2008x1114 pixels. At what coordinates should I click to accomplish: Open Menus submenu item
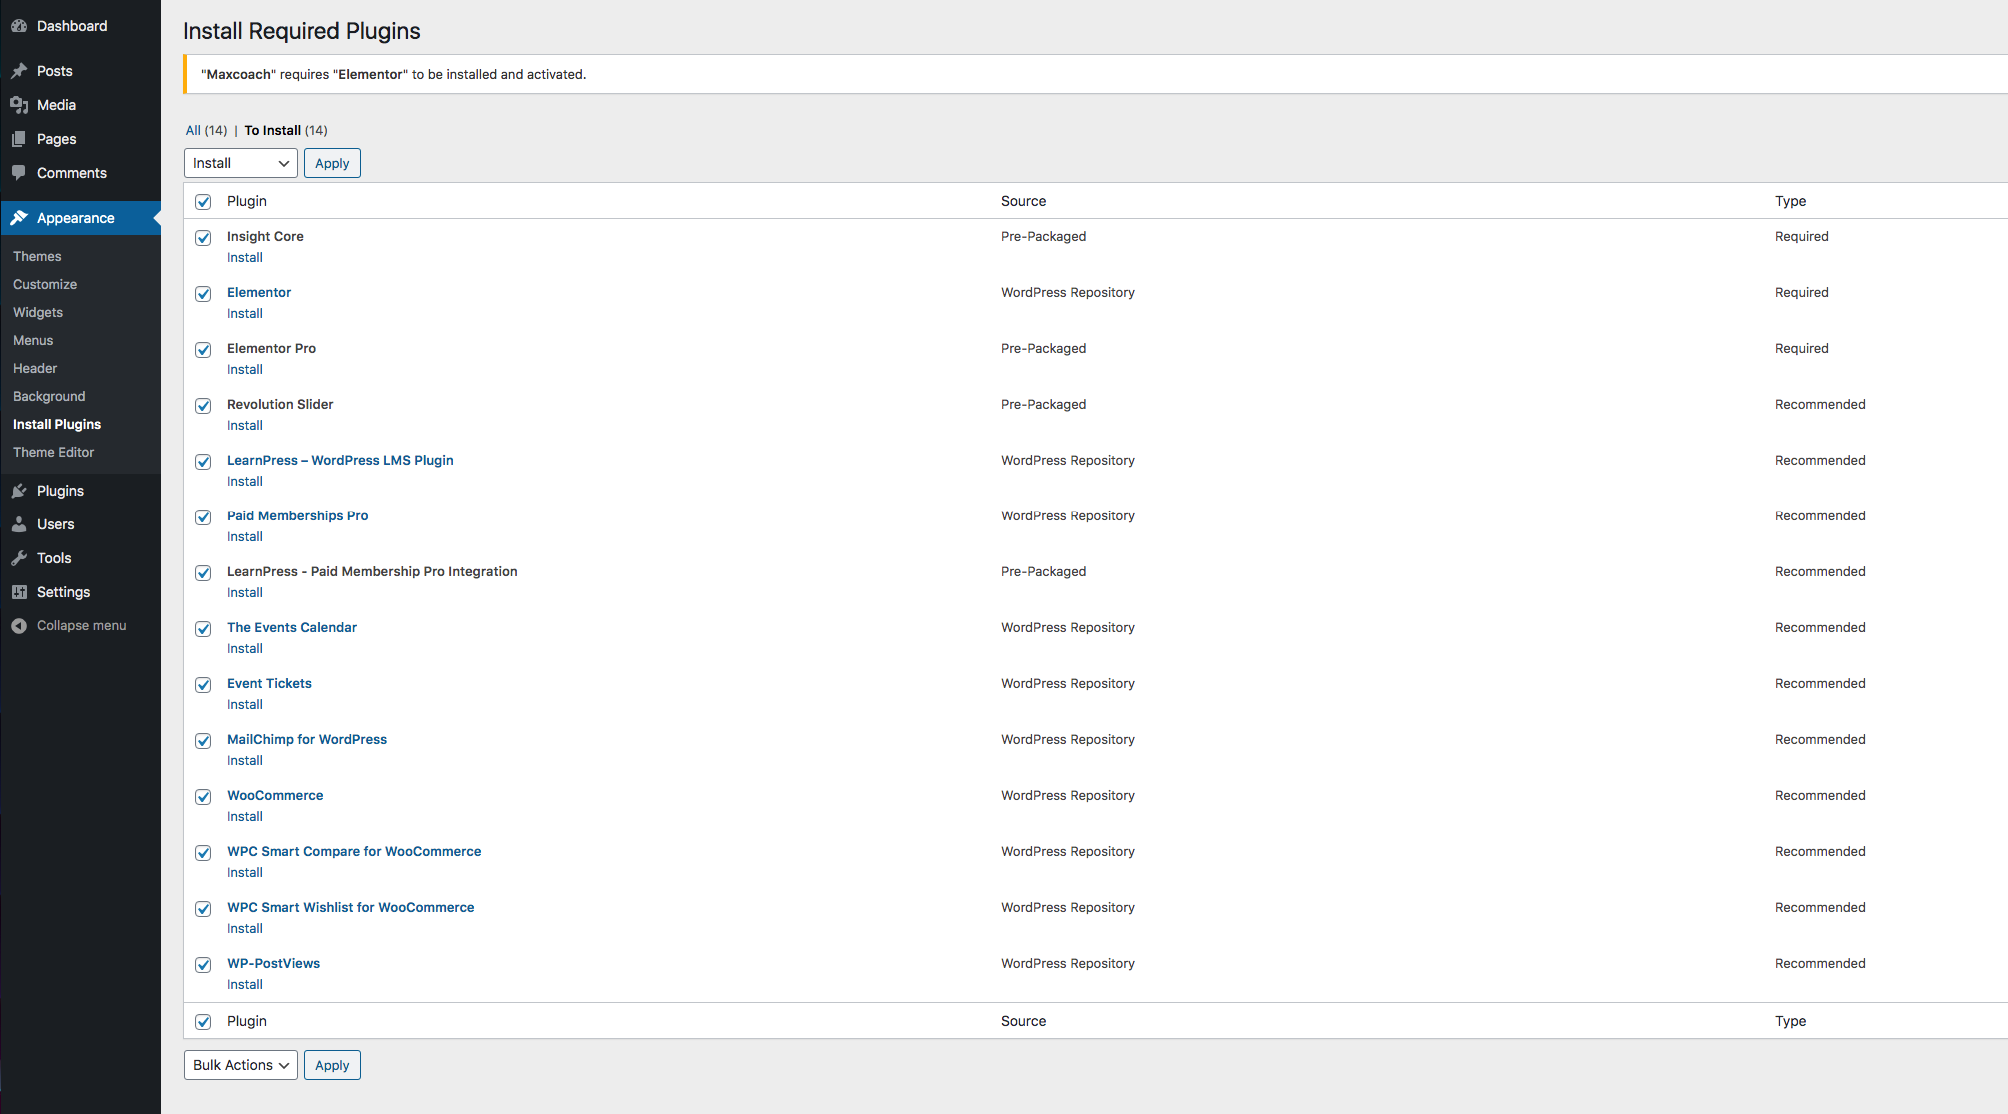[33, 340]
